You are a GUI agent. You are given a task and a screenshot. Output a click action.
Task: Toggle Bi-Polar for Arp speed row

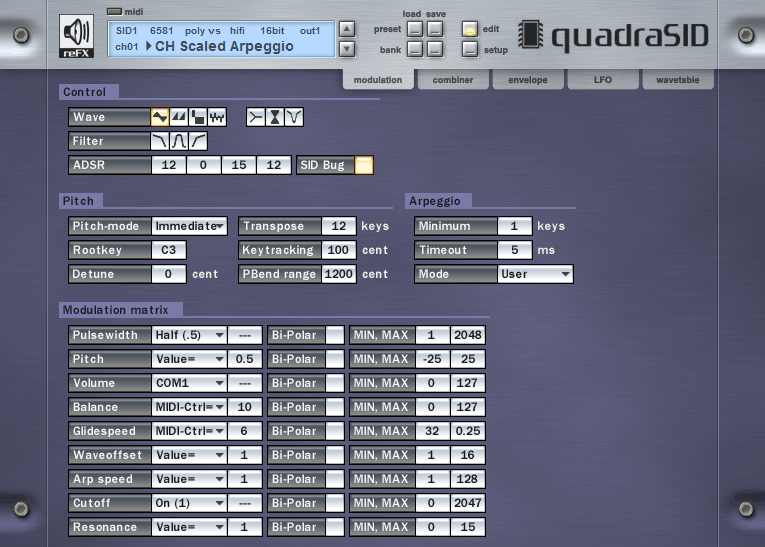[335, 479]
